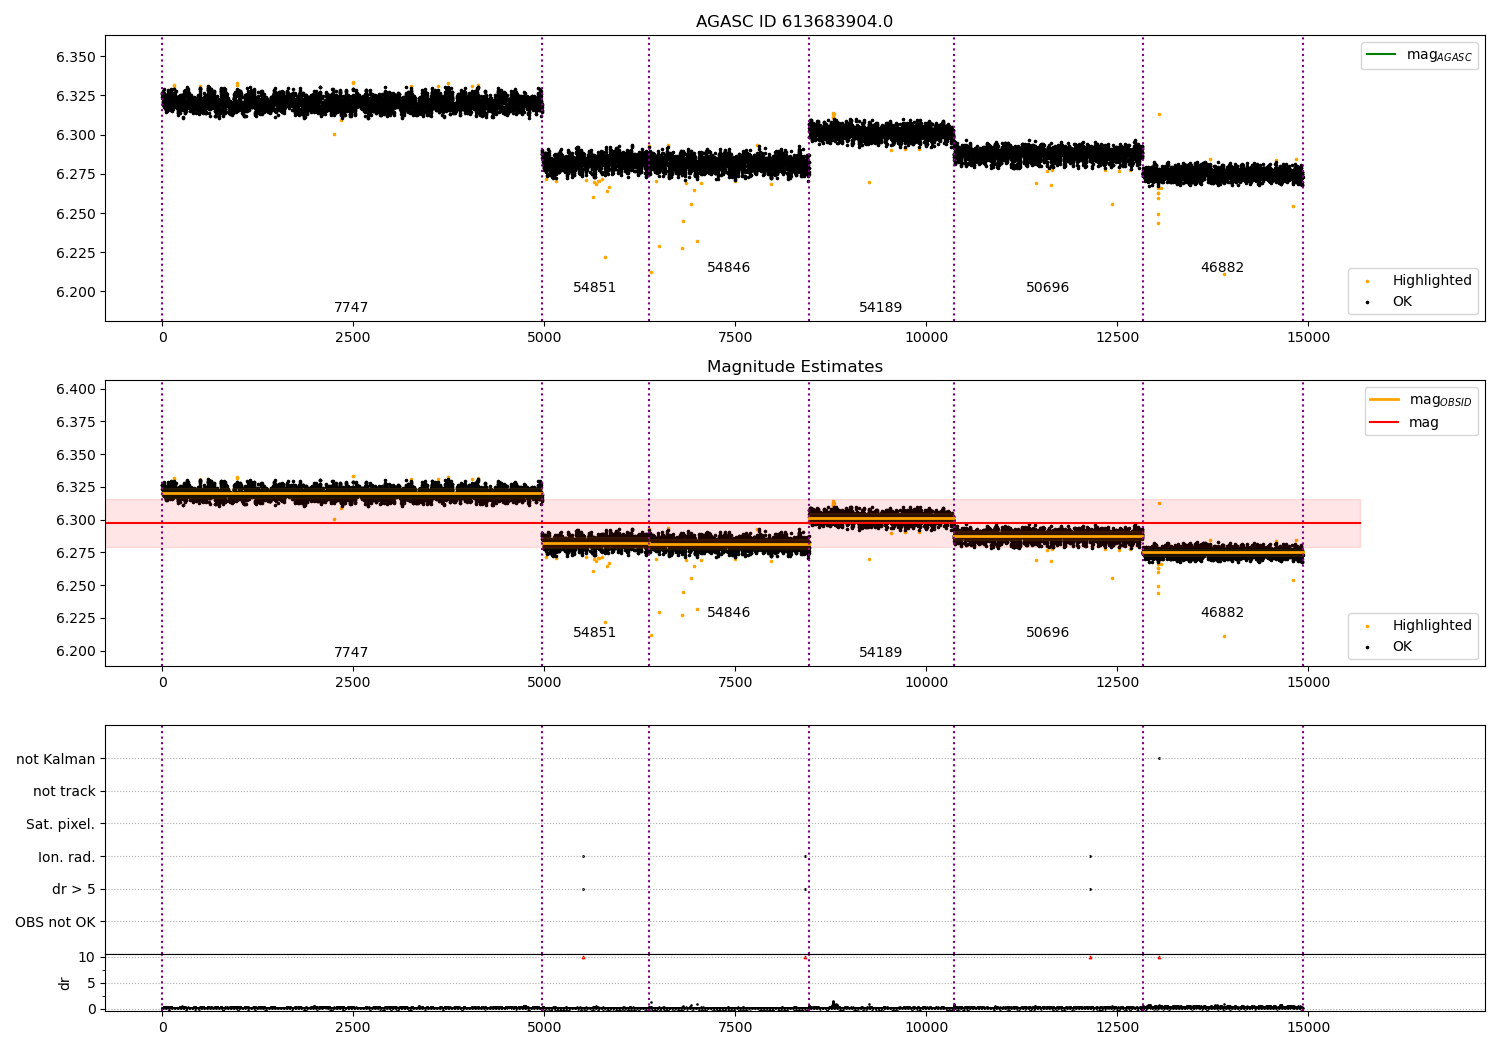
Task: Click the 15000 tick label under bottom panel
Action: (1308, 1028)
